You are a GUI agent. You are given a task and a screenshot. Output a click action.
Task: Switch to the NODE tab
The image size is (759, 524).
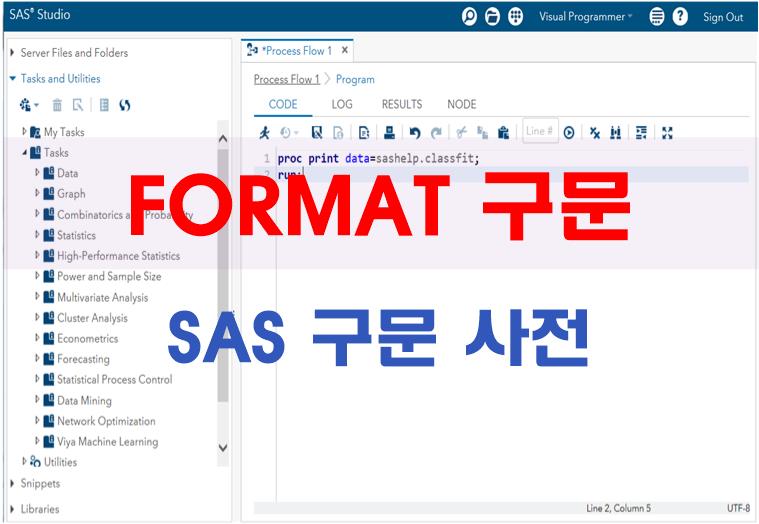point(462,104)
